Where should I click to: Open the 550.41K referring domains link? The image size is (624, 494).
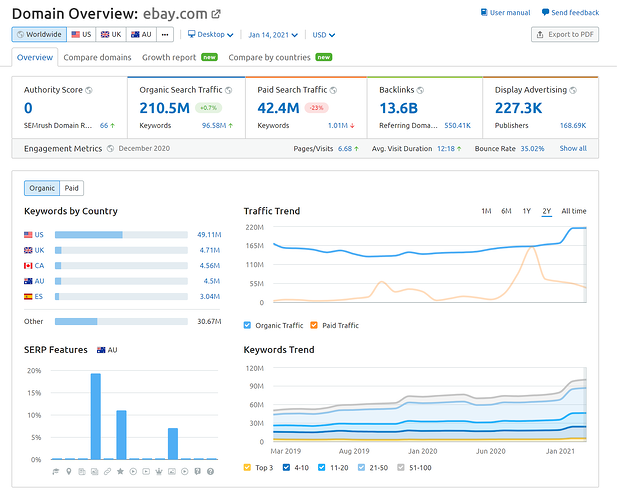458,125
